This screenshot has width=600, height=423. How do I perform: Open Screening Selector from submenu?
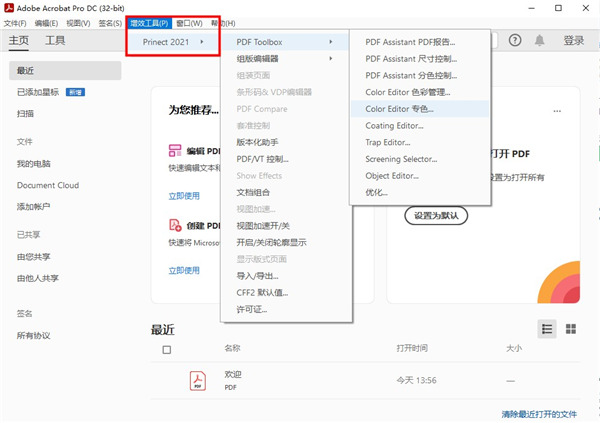tap(420, 159)
